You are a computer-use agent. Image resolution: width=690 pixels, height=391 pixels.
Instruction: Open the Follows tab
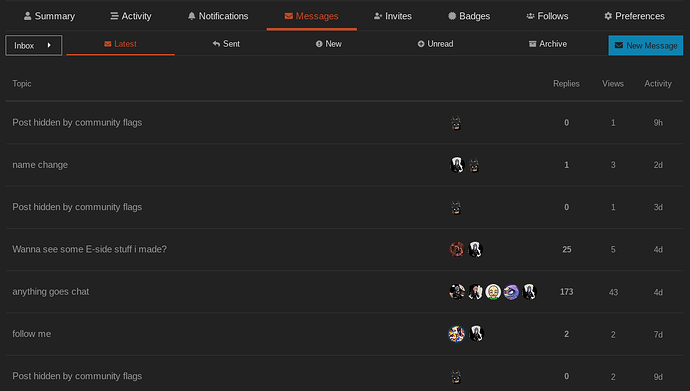[547, 16]
